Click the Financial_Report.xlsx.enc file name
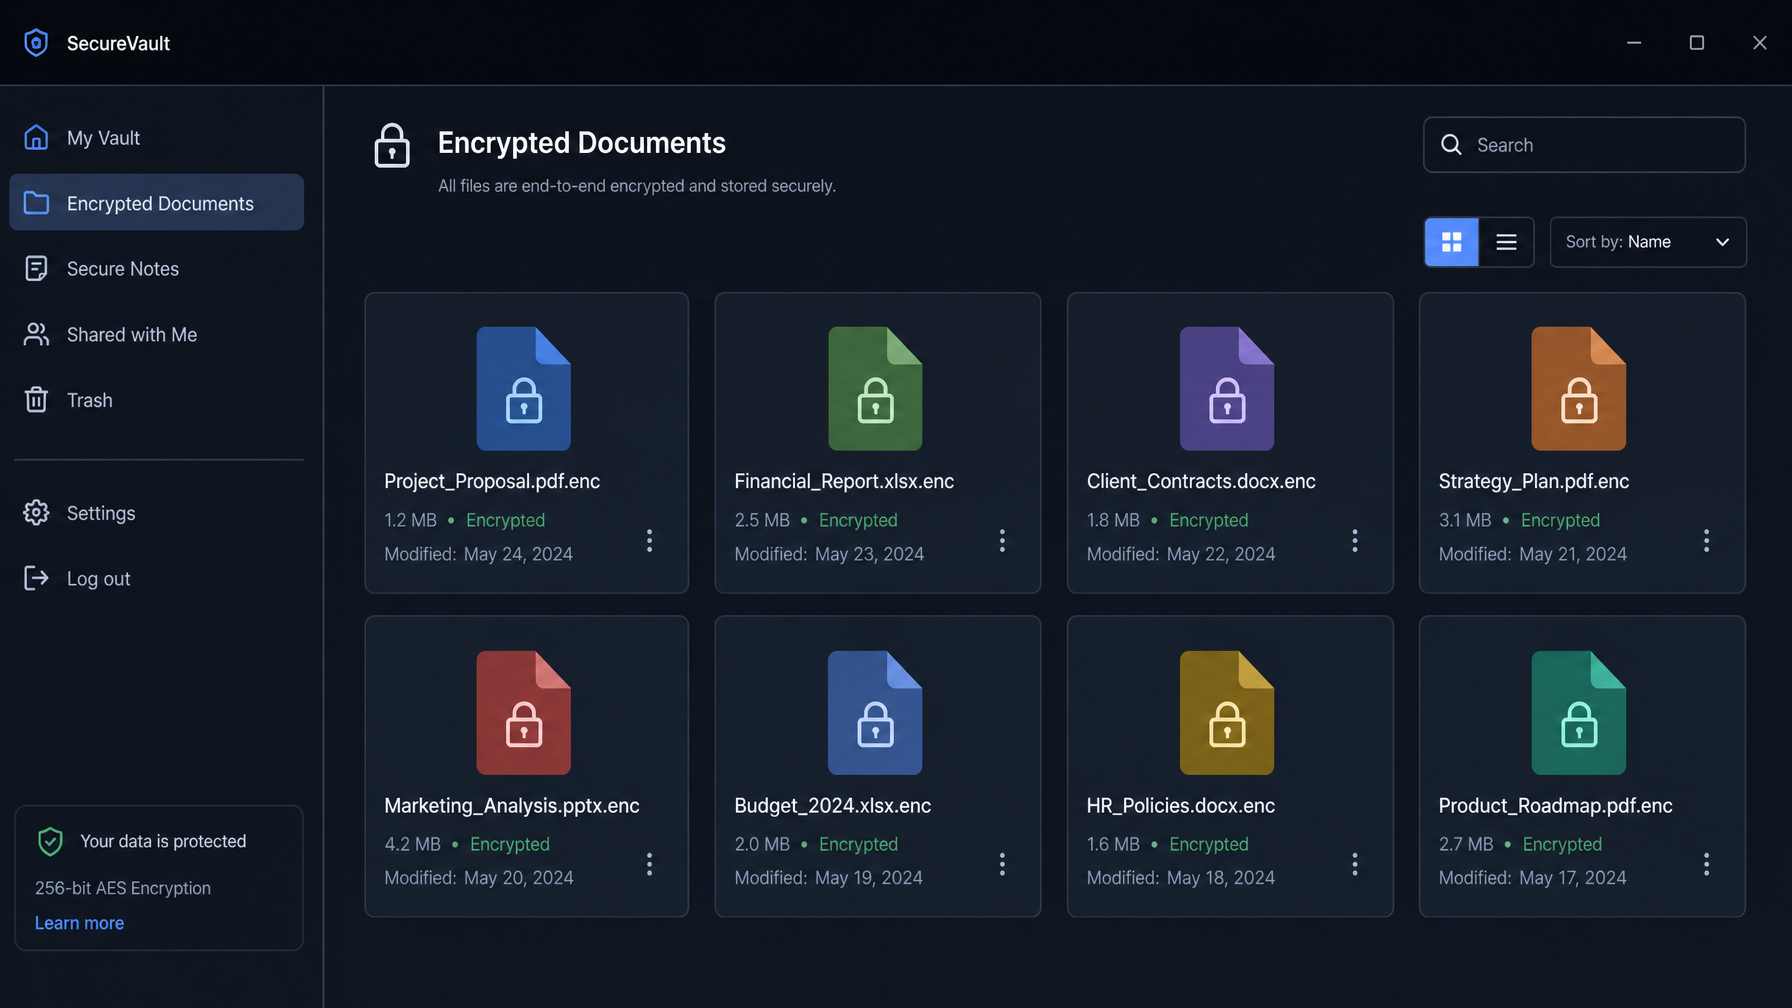Screen dimensions: 1792x1008 (x=844, y=482)
